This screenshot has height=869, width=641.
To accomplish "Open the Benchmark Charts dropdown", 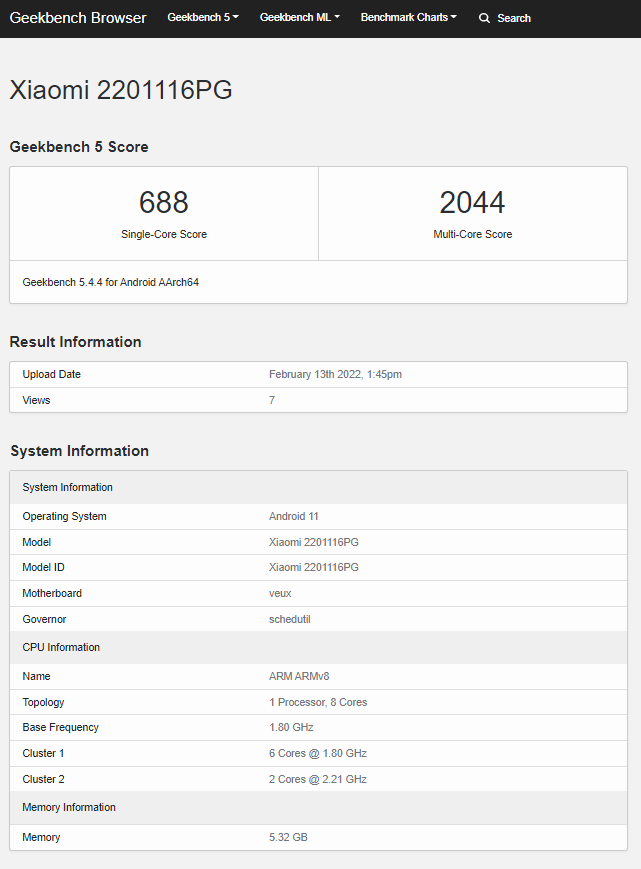I will tap(408, 18).
